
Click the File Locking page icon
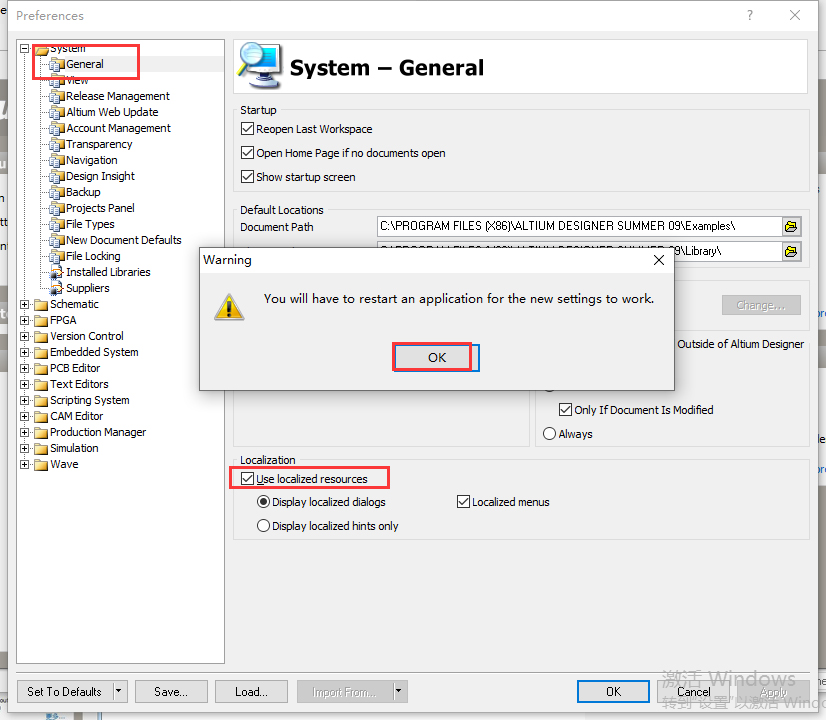click(x=56, y=257)
